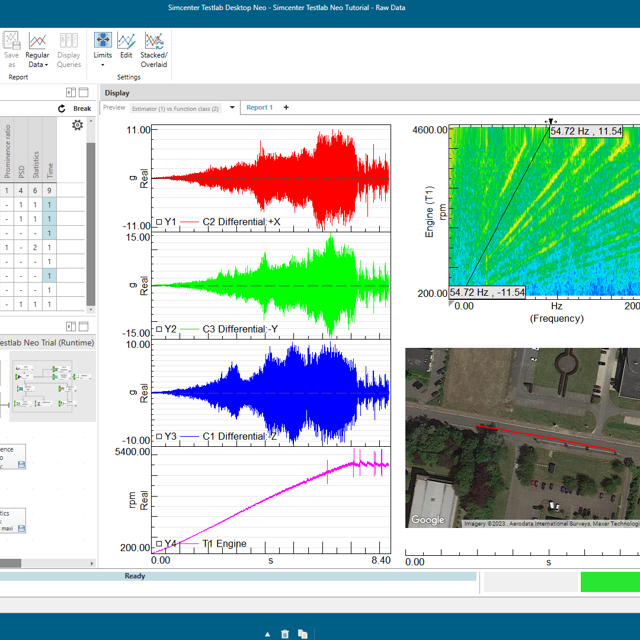Click the refresh arrow beside Break
This screenshot has height=640, width=640.
(62, 109)
